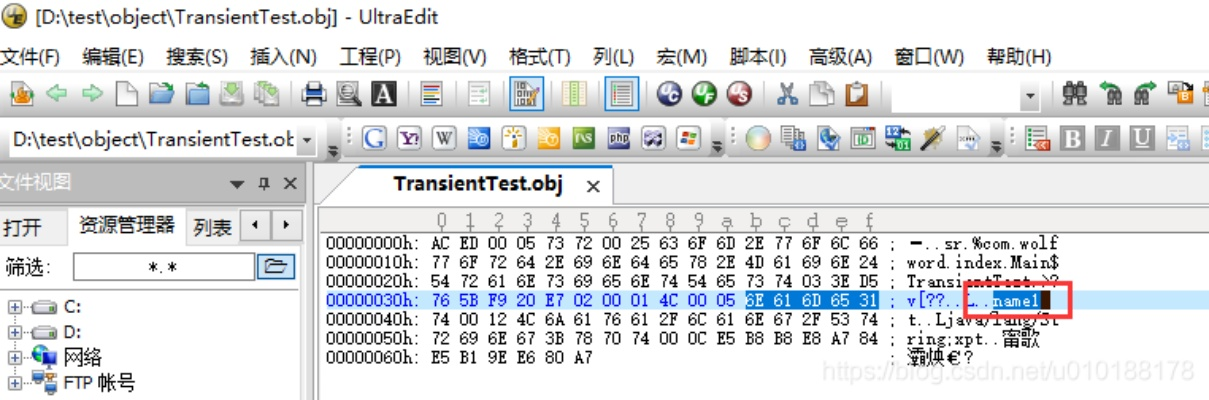
Task: Click the Paste clipboard icon
Action: coord(856,94)
